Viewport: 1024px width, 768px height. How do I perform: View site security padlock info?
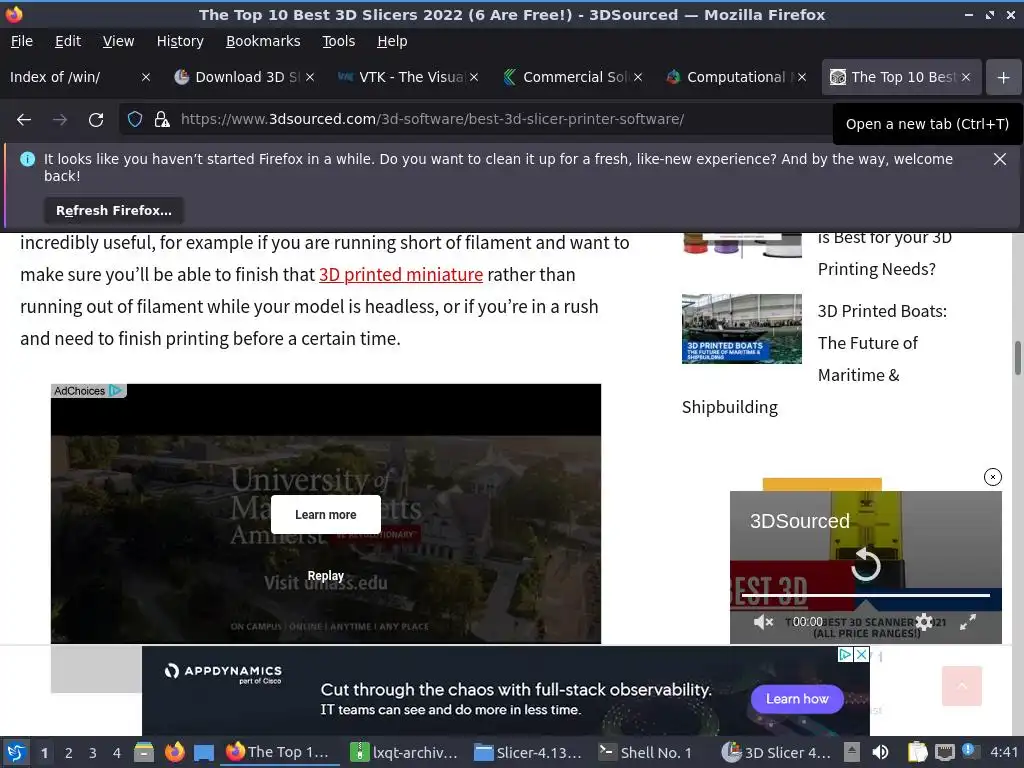(x=161, y=120)
